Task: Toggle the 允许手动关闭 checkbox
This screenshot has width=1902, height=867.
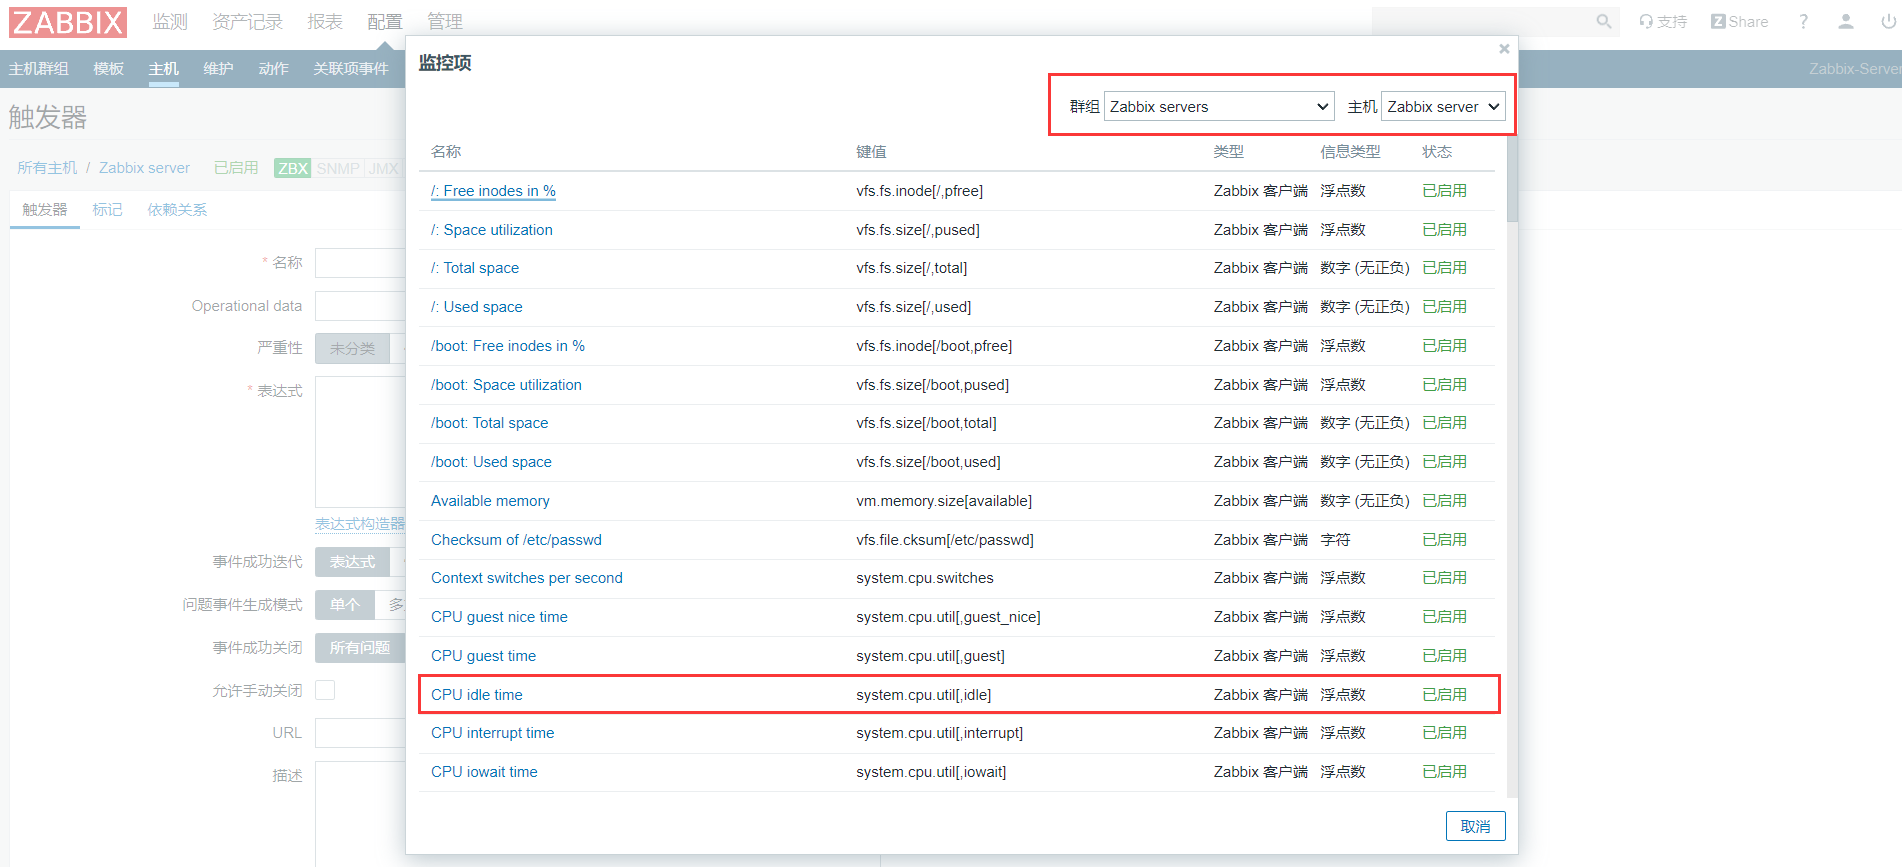Action: [x=325, y=690]
